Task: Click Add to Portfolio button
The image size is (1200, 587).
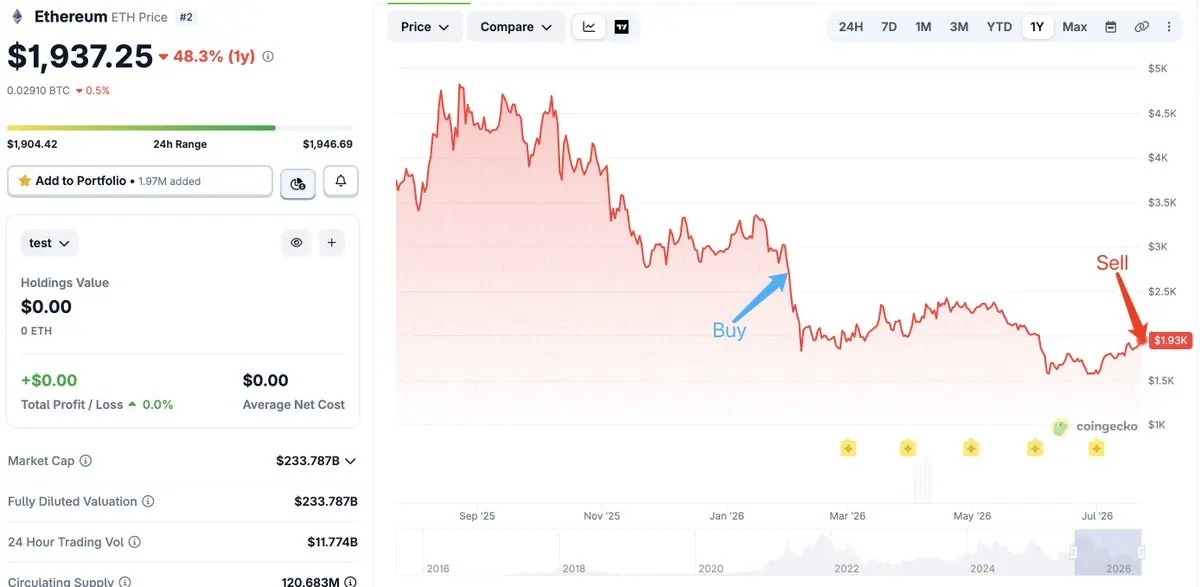Action: [140, 181]
